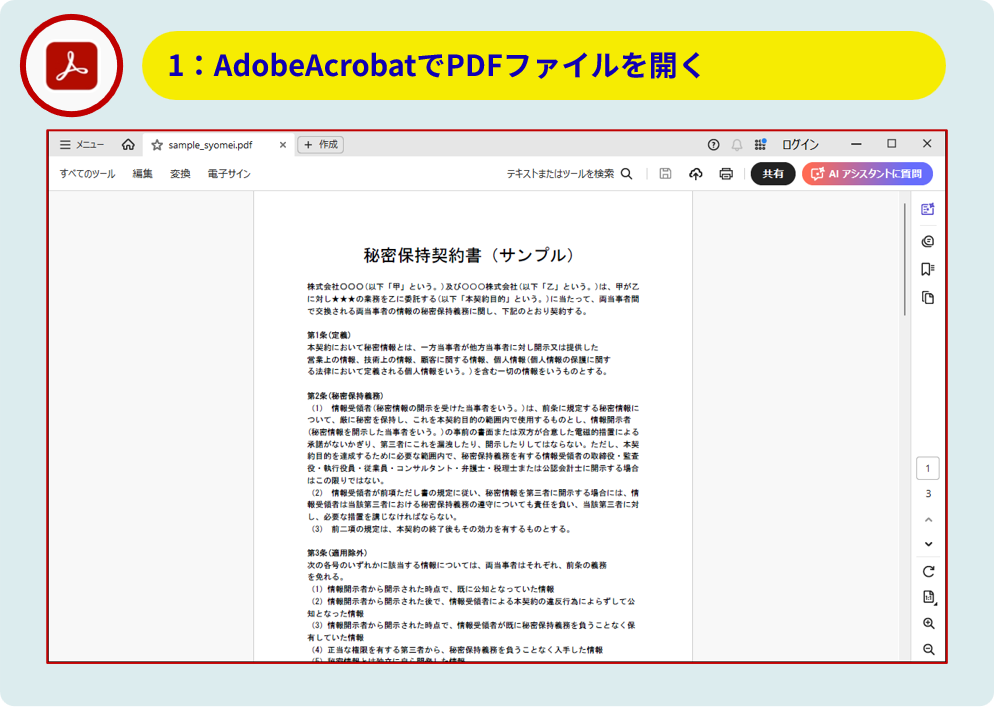
Task: Open the メニュー hamburger menu
Action: click(82, 144)
